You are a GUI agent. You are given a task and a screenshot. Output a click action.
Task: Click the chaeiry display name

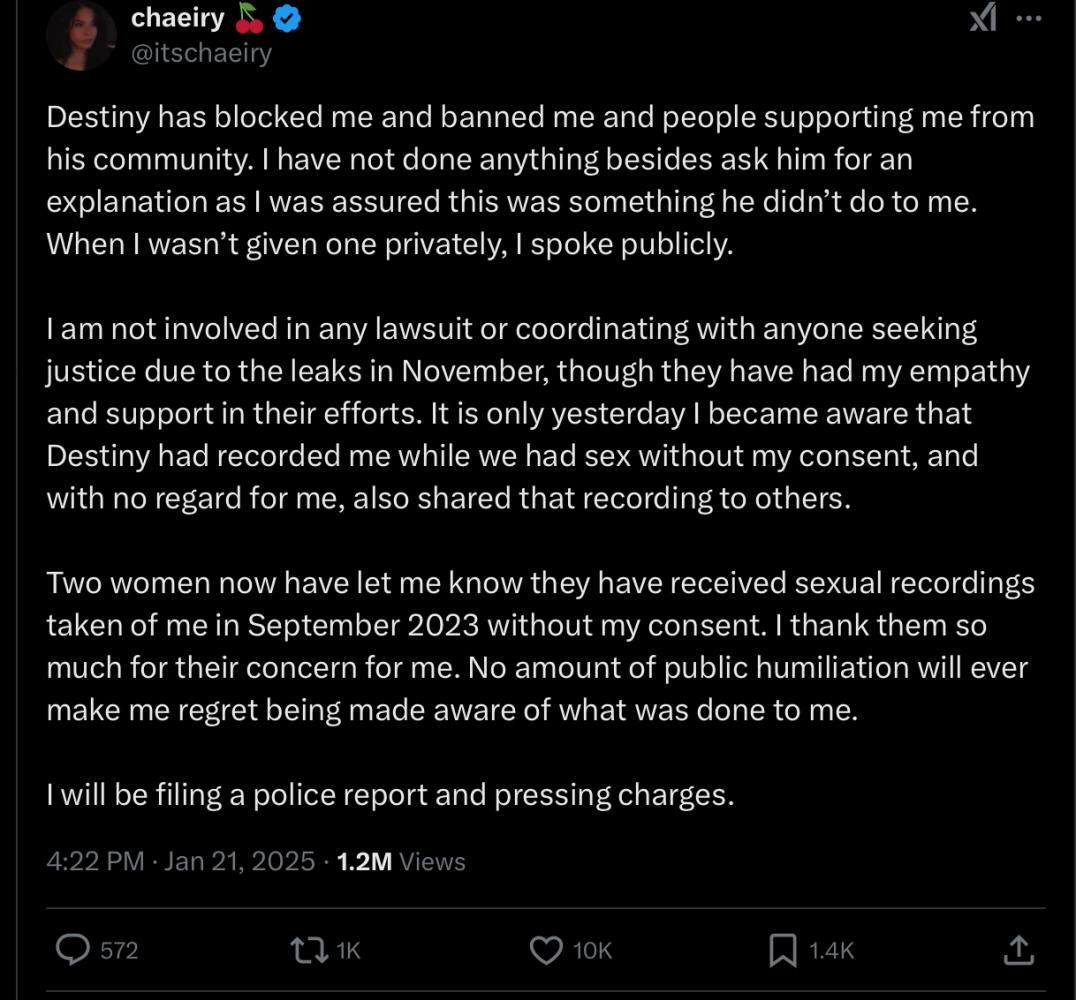178,18
